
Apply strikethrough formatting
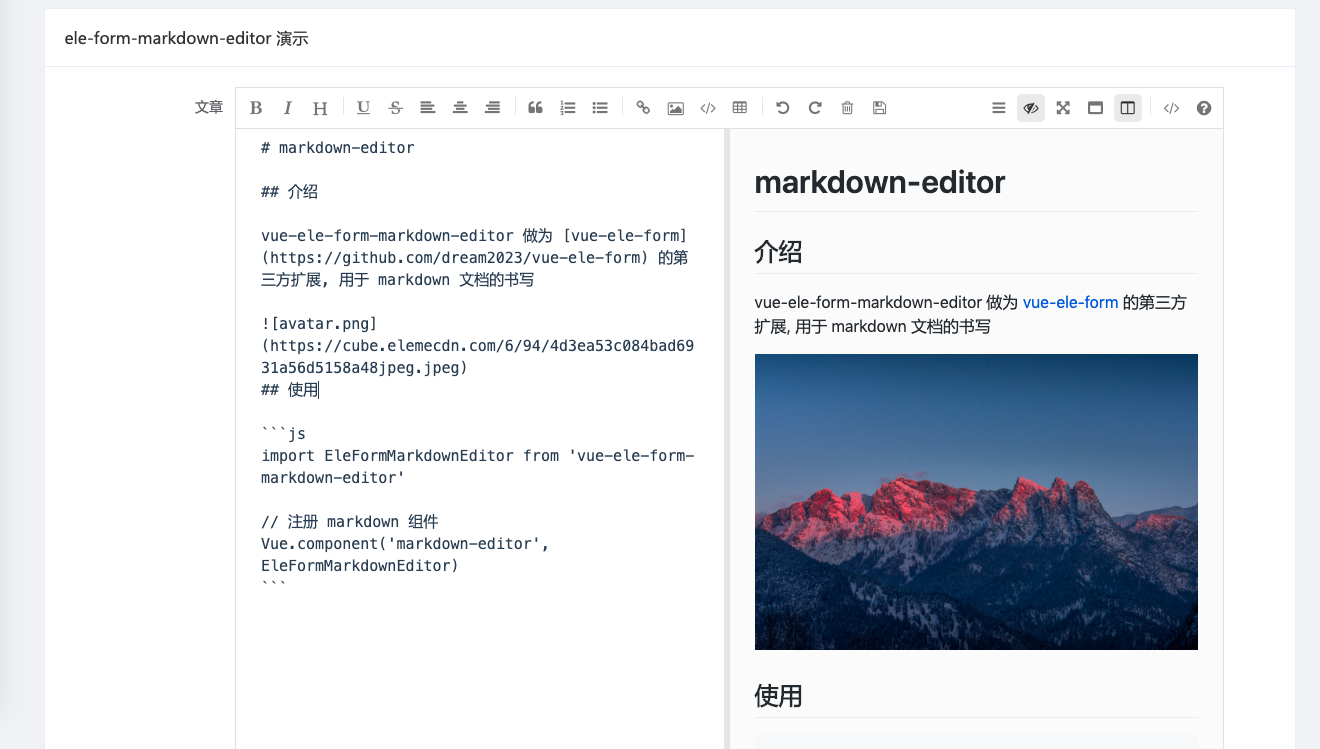[395, 108]
